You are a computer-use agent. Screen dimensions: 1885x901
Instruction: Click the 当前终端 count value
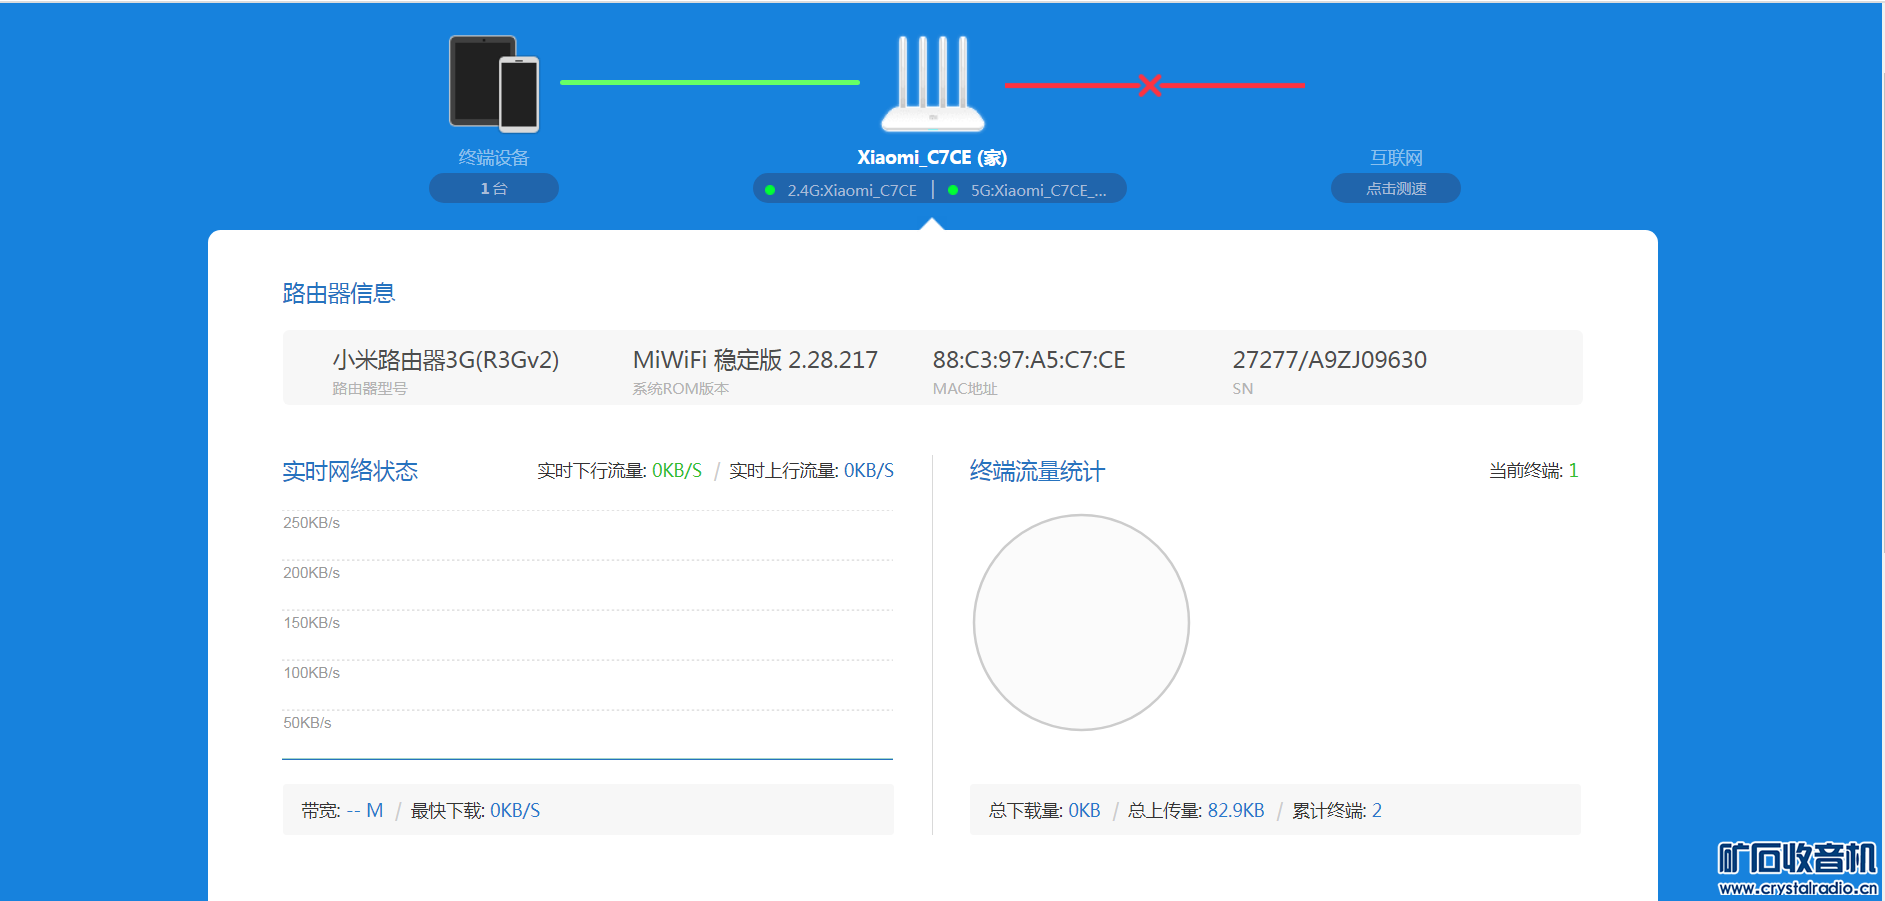point(1573,471)
